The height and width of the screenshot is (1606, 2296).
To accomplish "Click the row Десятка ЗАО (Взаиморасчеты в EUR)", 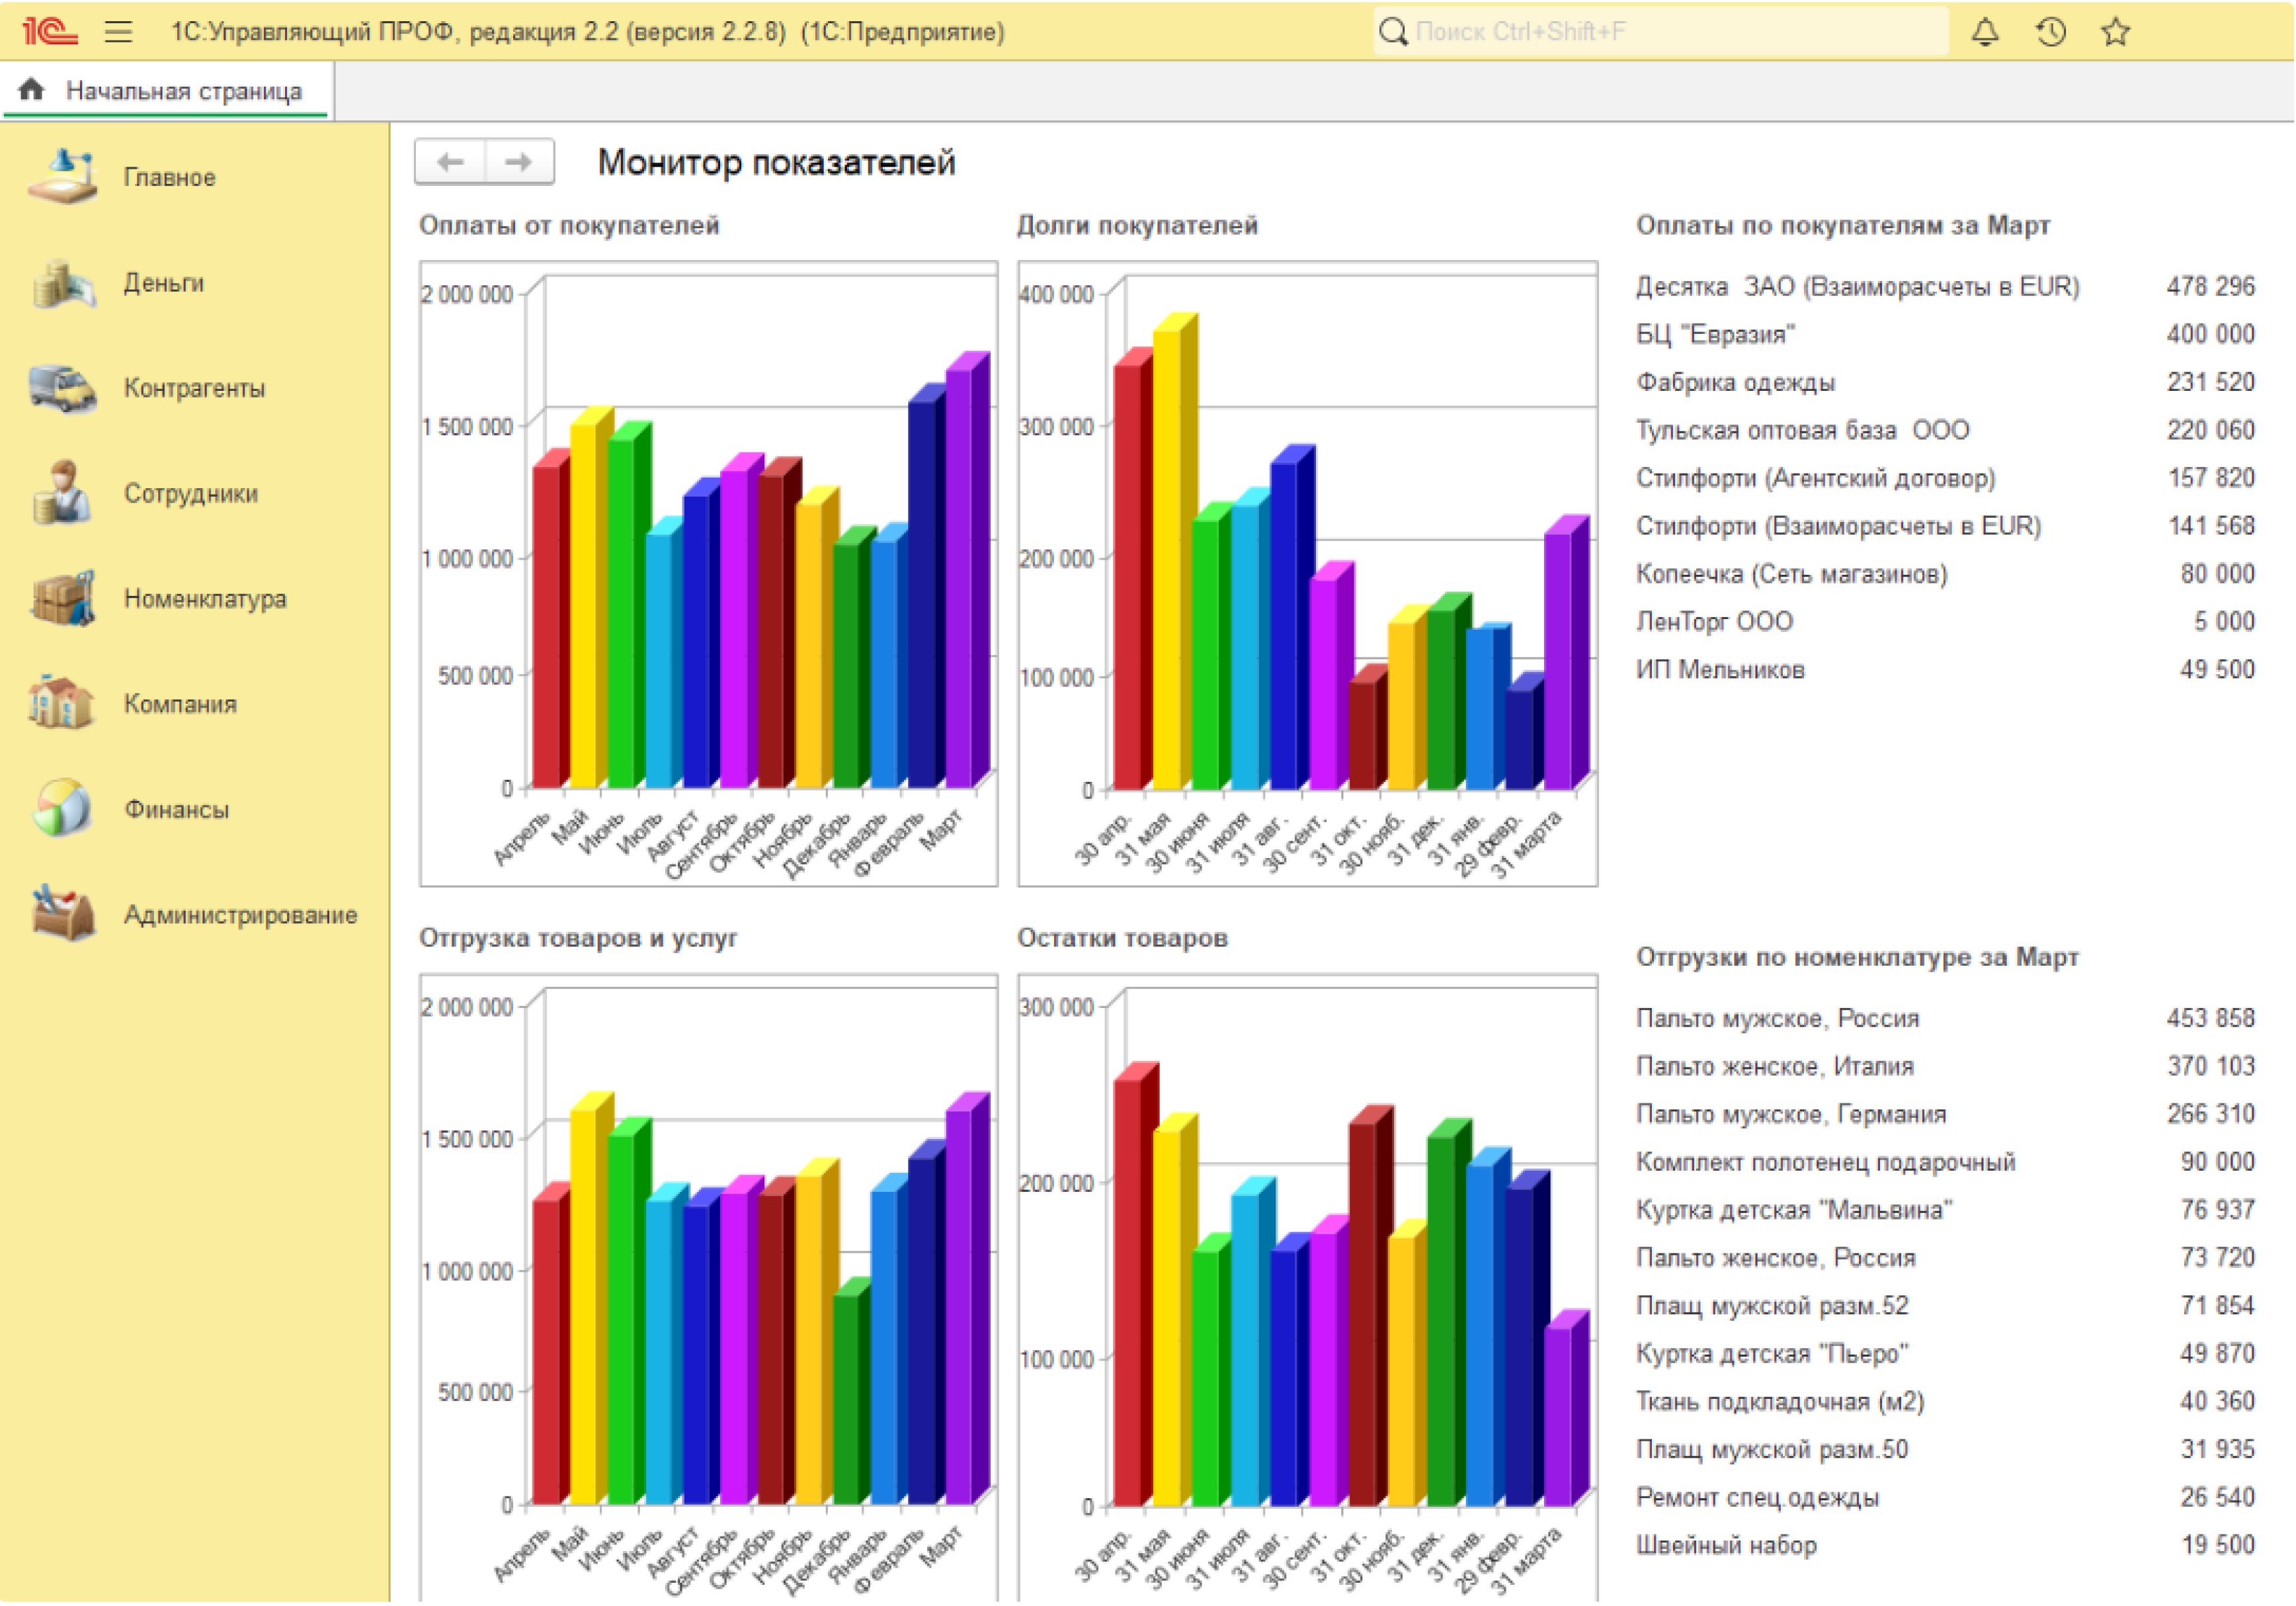I will (x=1945, y=286).
